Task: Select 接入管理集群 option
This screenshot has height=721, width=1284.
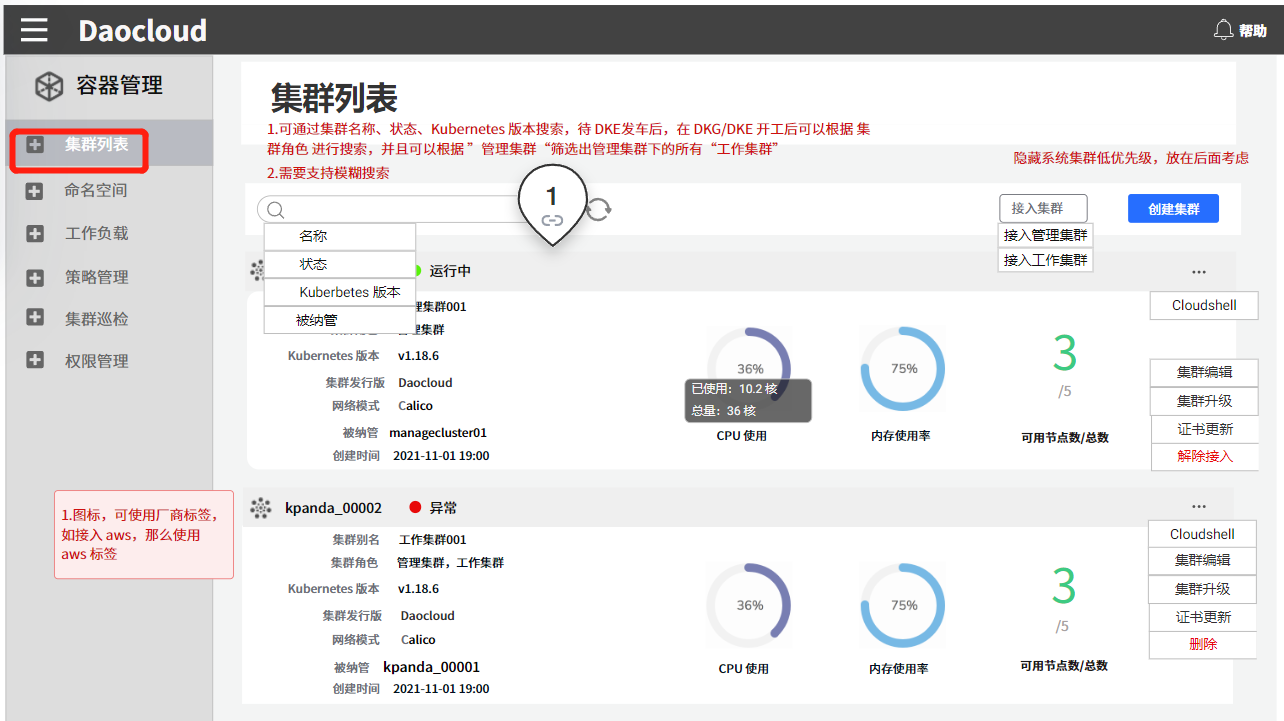Action: [1046, 235]
